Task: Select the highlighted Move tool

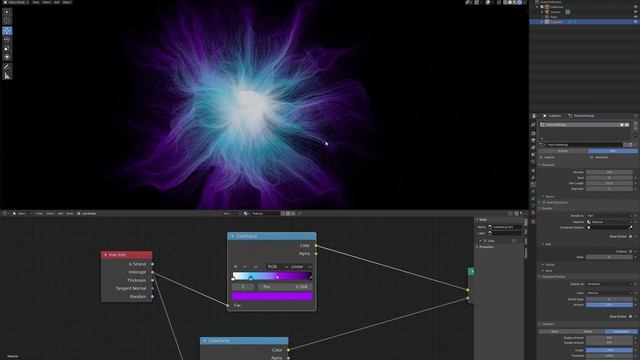Action: [7, 31]
